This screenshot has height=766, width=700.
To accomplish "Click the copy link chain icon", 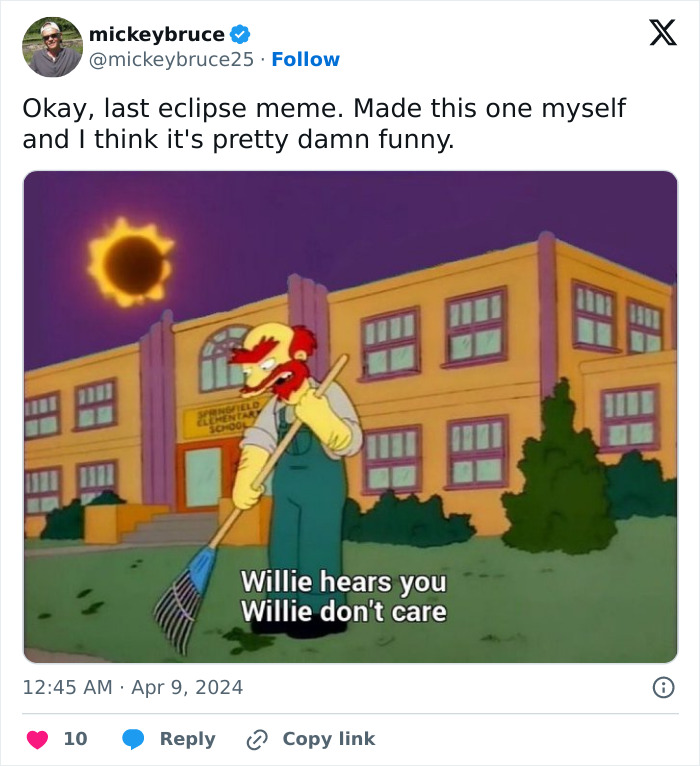I will click(x=257, y=739).
